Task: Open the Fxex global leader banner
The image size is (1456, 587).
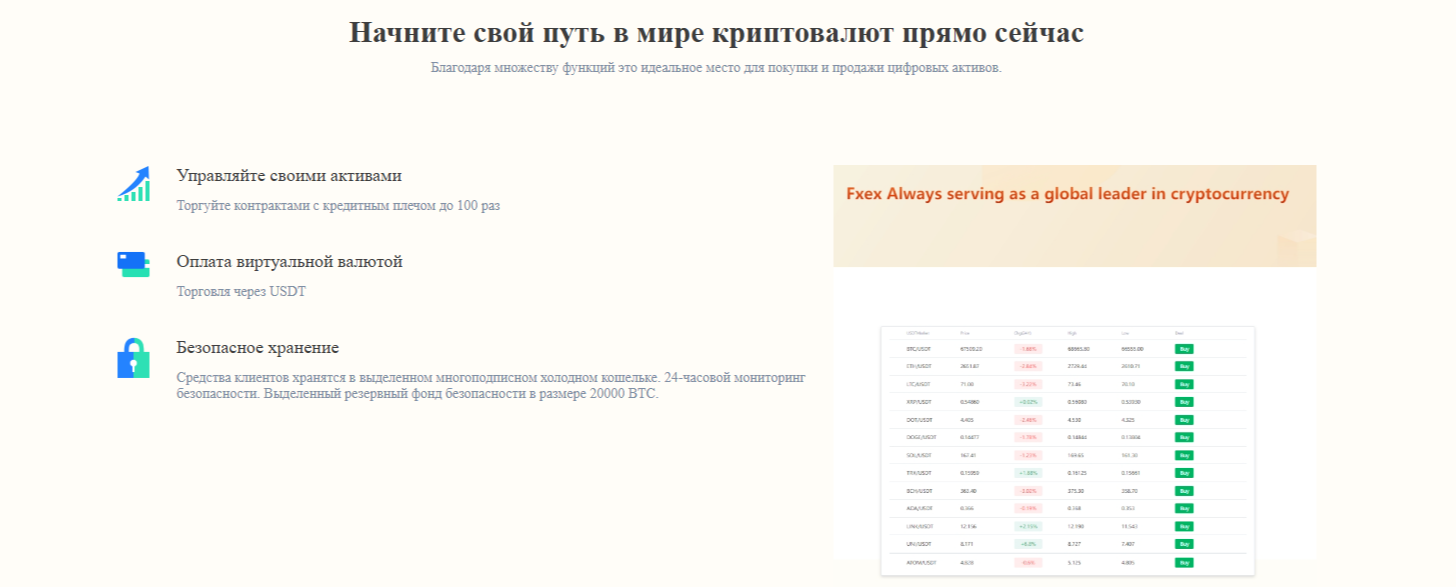Action: 1075,216
